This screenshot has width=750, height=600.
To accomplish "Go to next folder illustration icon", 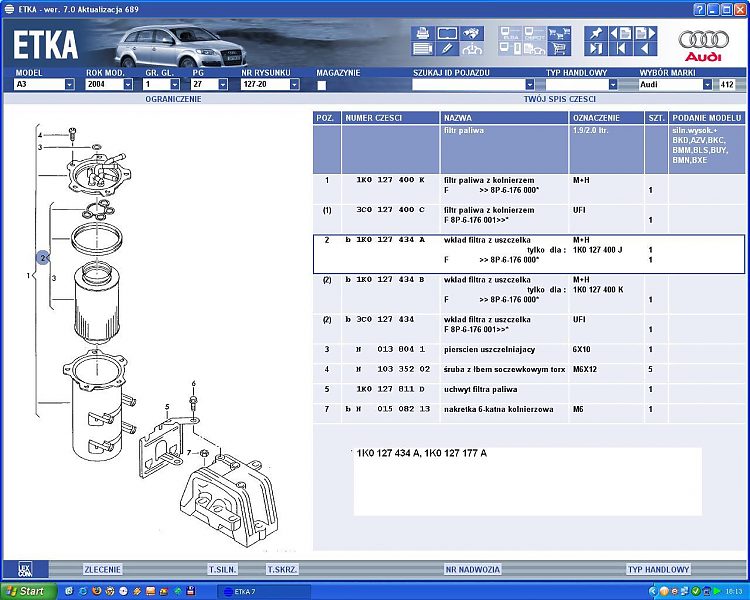I will (x=645, y=33).
